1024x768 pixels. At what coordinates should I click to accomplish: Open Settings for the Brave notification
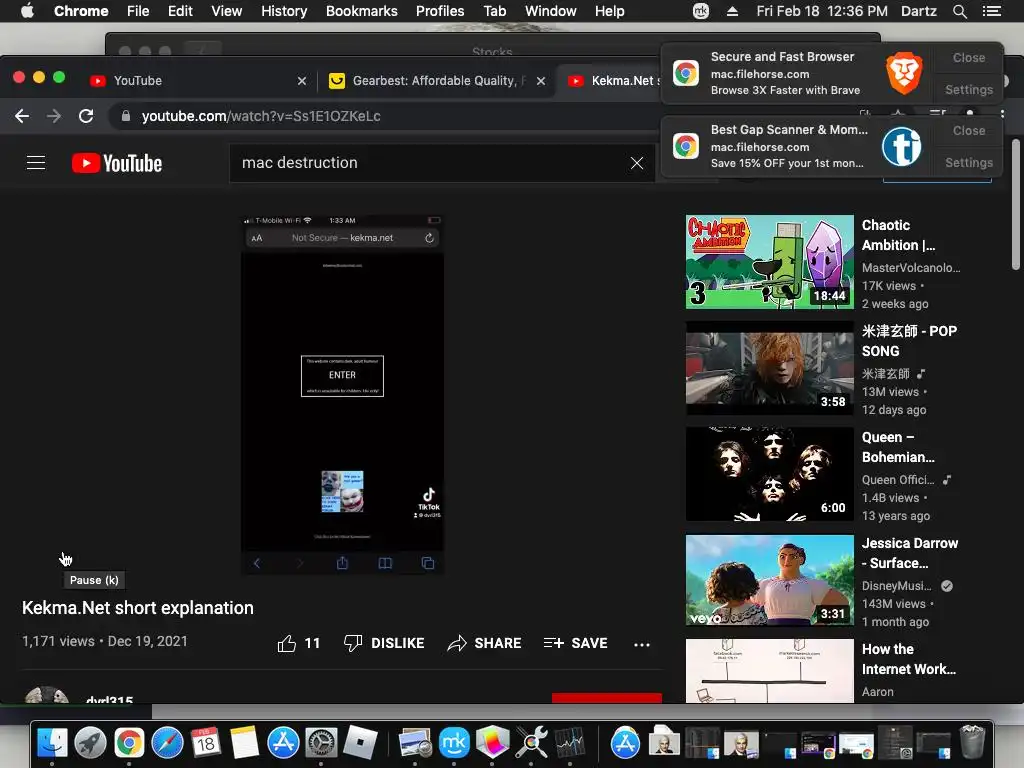(x=968, y=89)
